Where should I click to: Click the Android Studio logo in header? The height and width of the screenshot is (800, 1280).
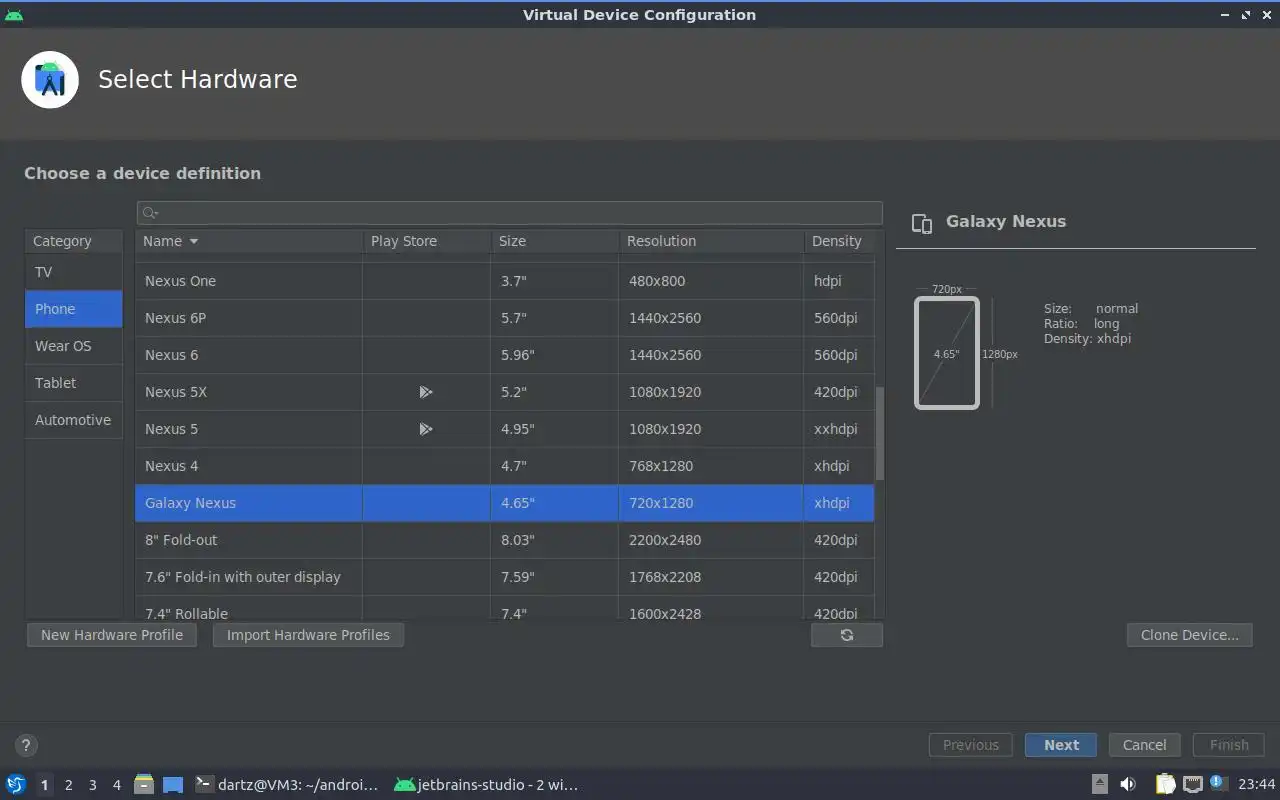[50, 80]
